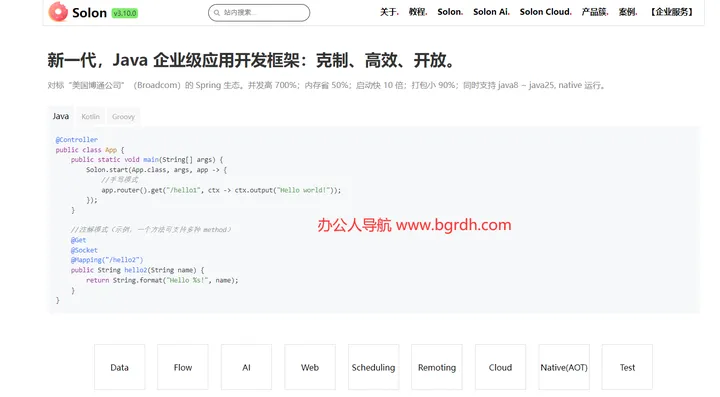Click the @Get annotation in code
The width and height of the screenshot is (720, 397).
[79, 240]
